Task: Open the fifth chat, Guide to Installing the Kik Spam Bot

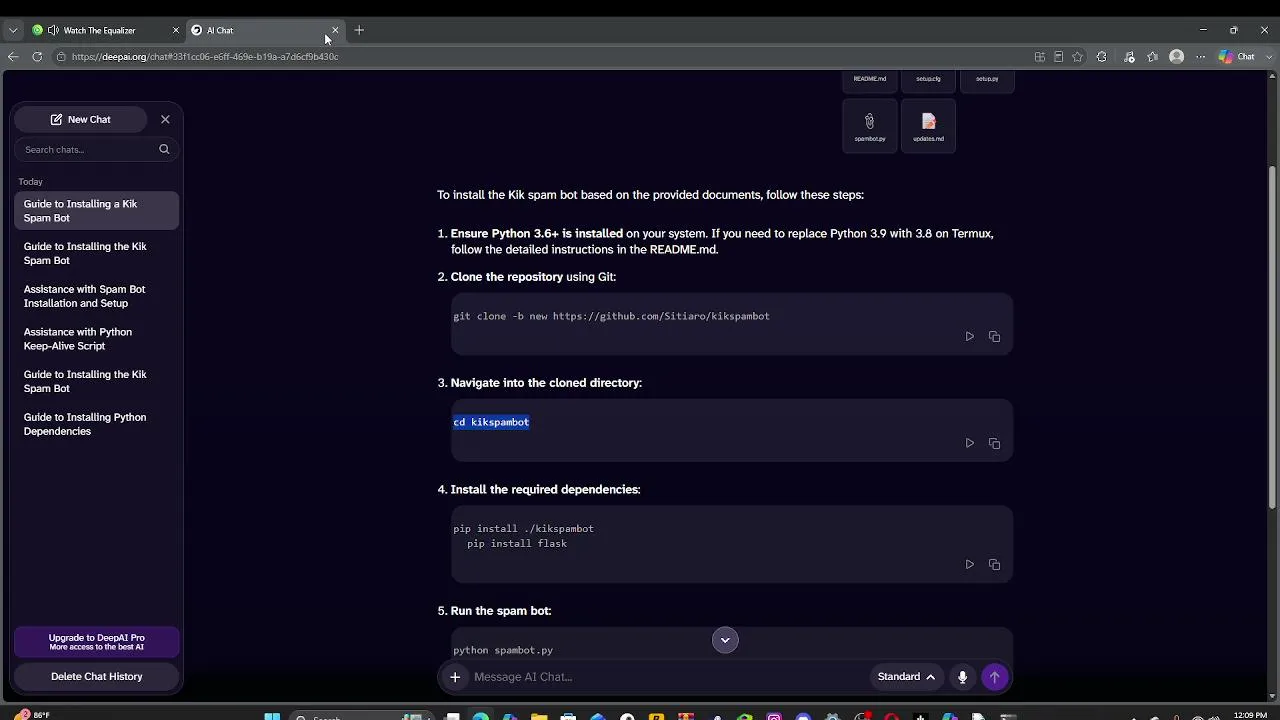Action: coord(97,382)
